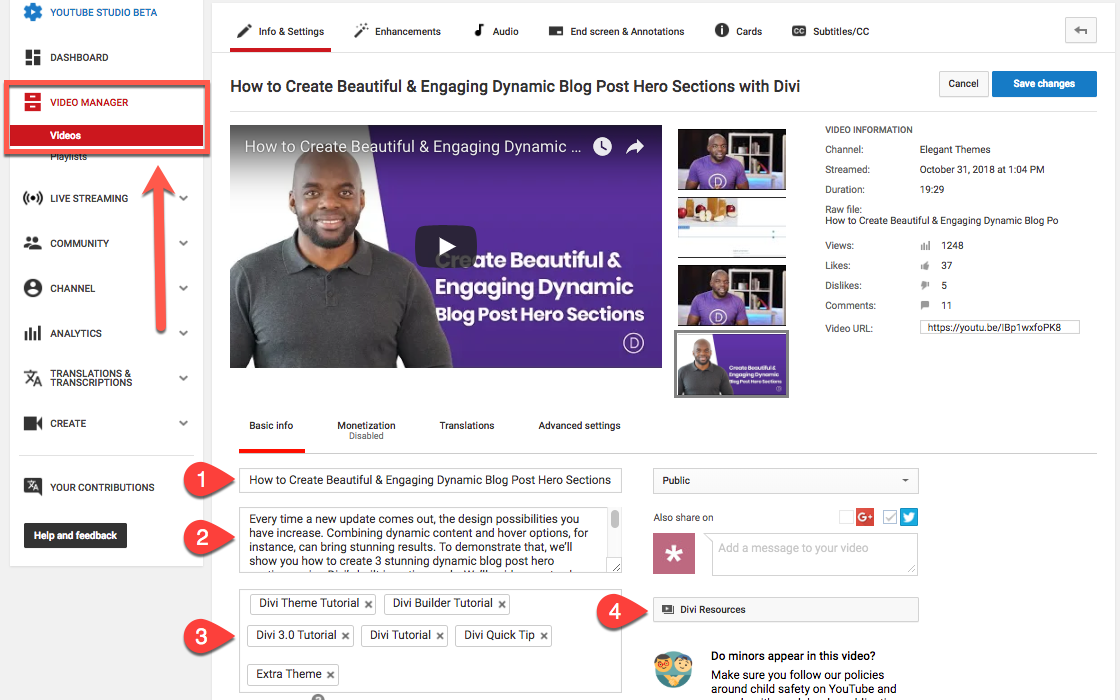The width and height of the screenshot is (1120, 700).
Task: Remove the Divi Quick Tip tag
Action: coord(543,636)
